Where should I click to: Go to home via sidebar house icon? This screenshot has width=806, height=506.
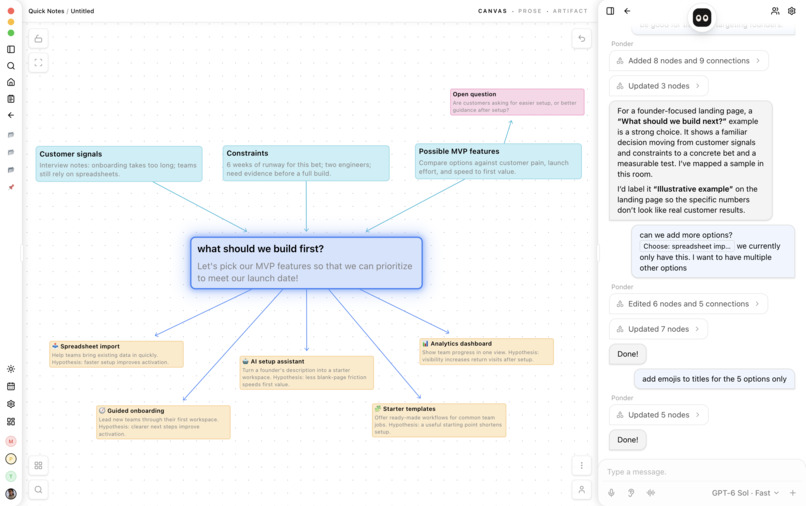(x=11, y=82)
